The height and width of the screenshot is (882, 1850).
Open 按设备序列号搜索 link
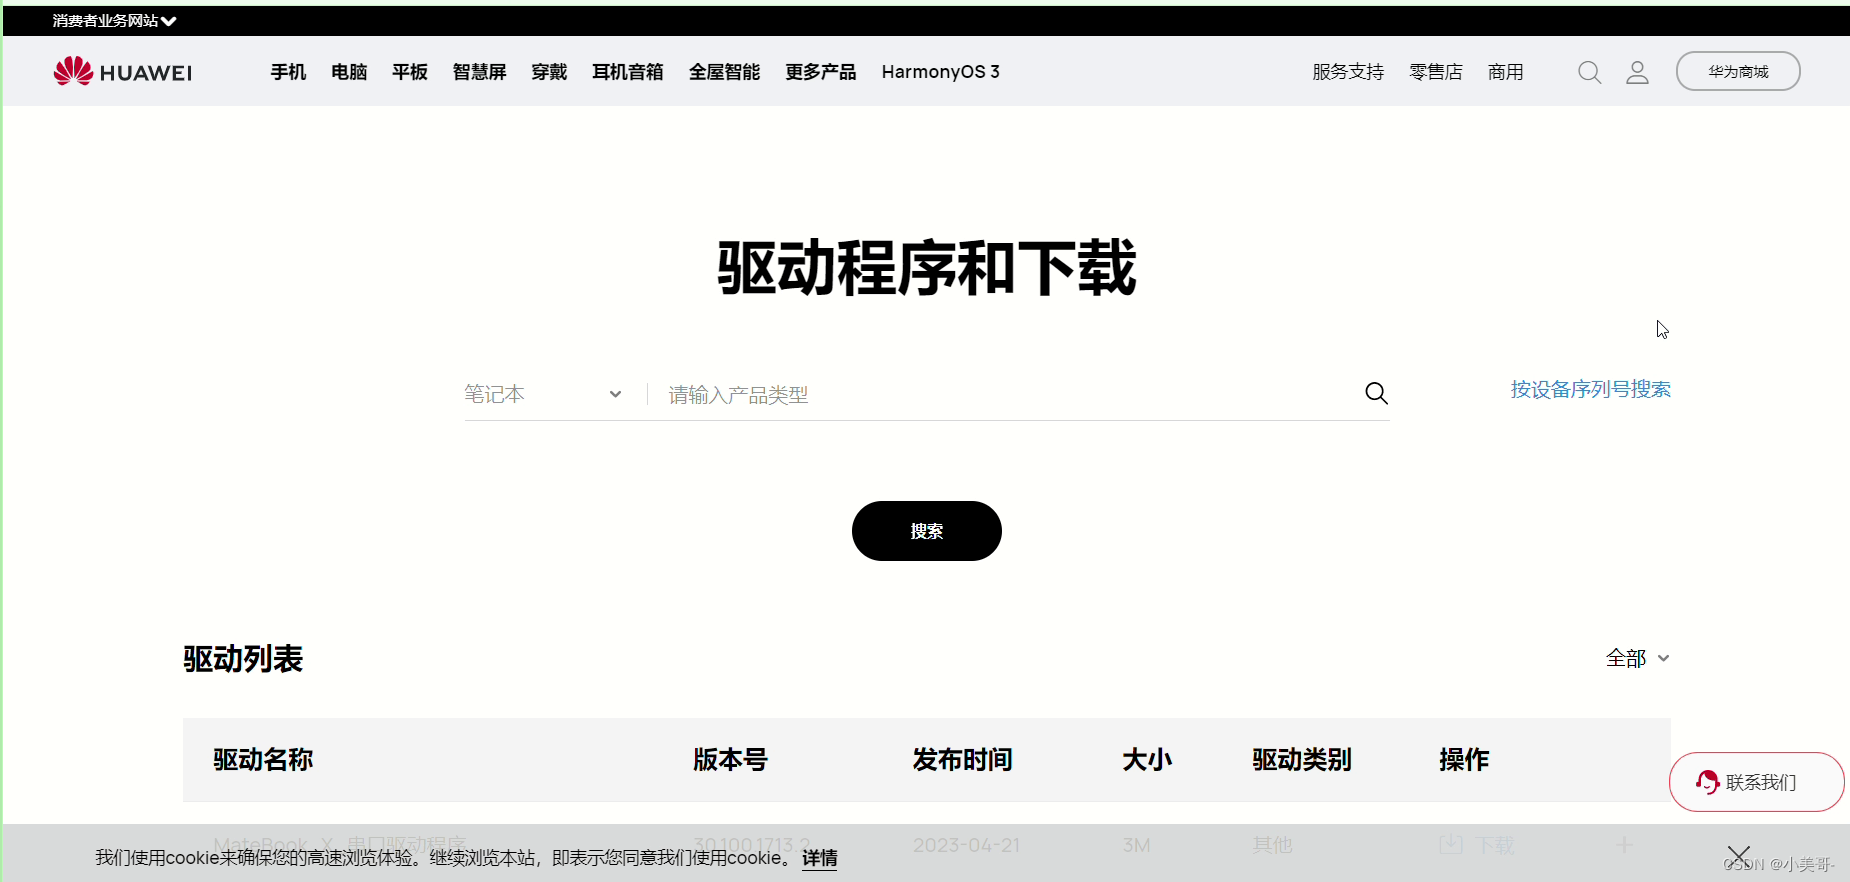(1590, 389)
